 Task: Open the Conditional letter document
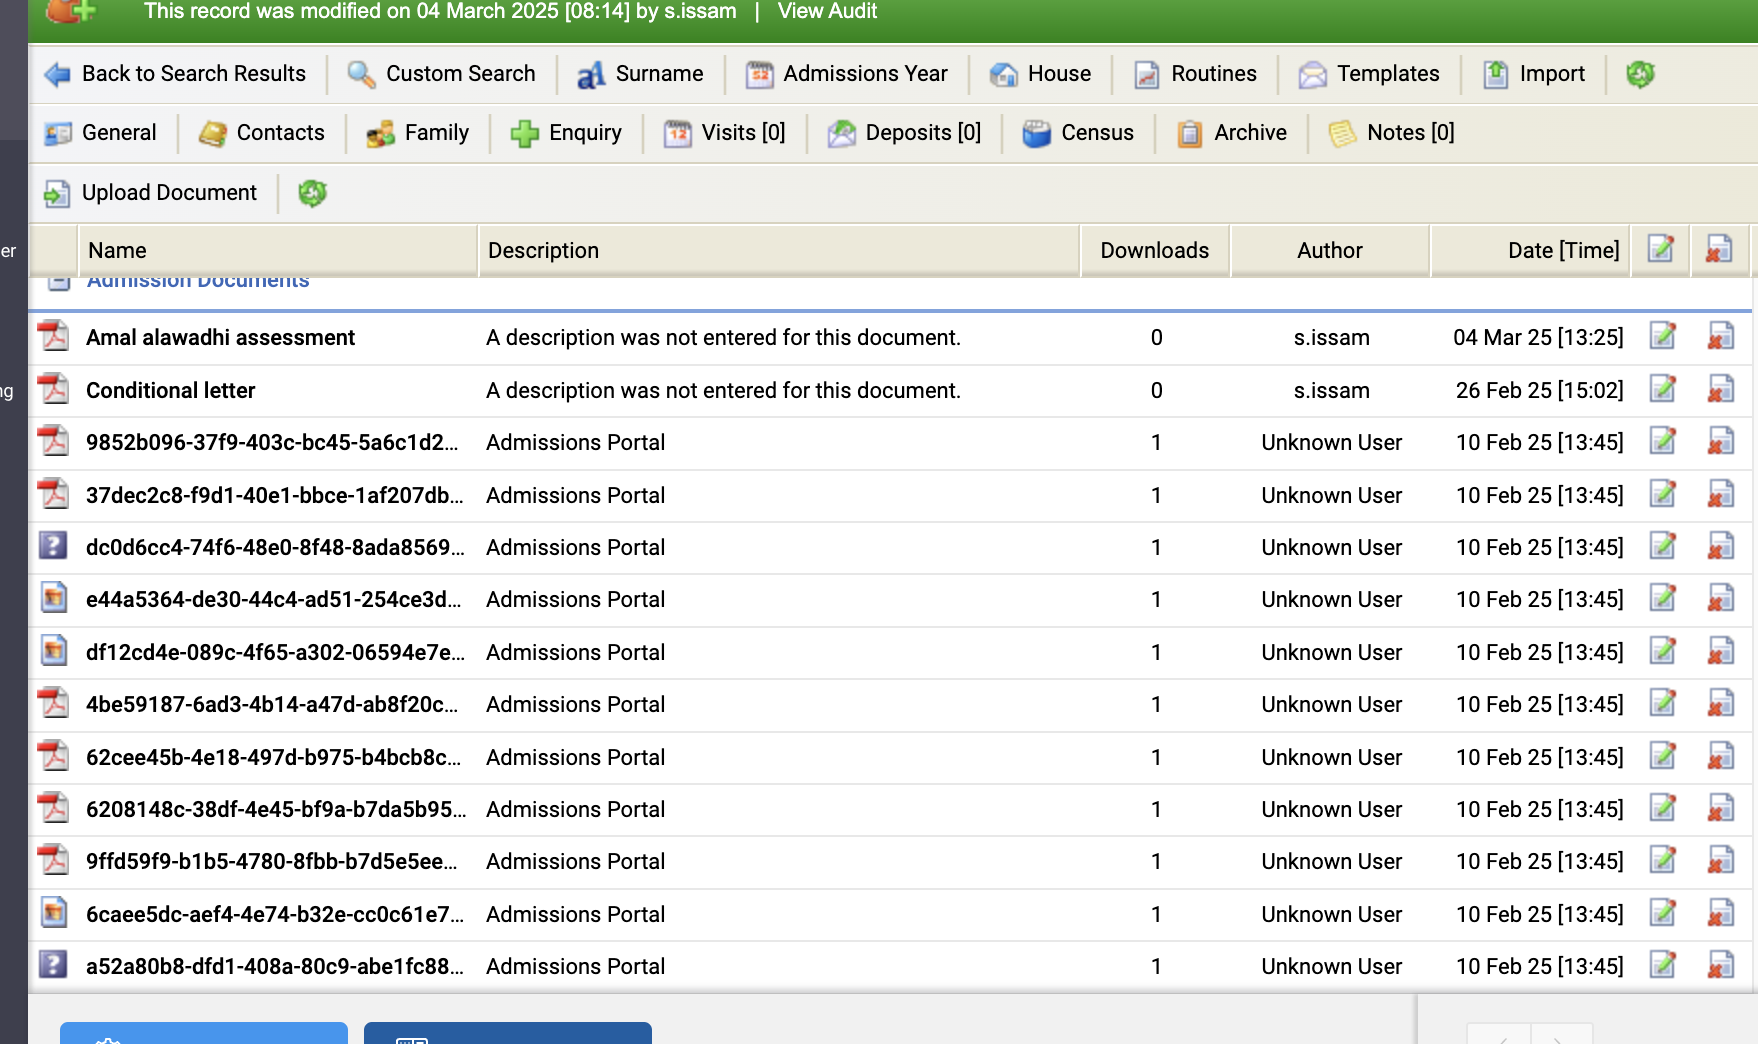pyautogui.click(x=170, y=390)
